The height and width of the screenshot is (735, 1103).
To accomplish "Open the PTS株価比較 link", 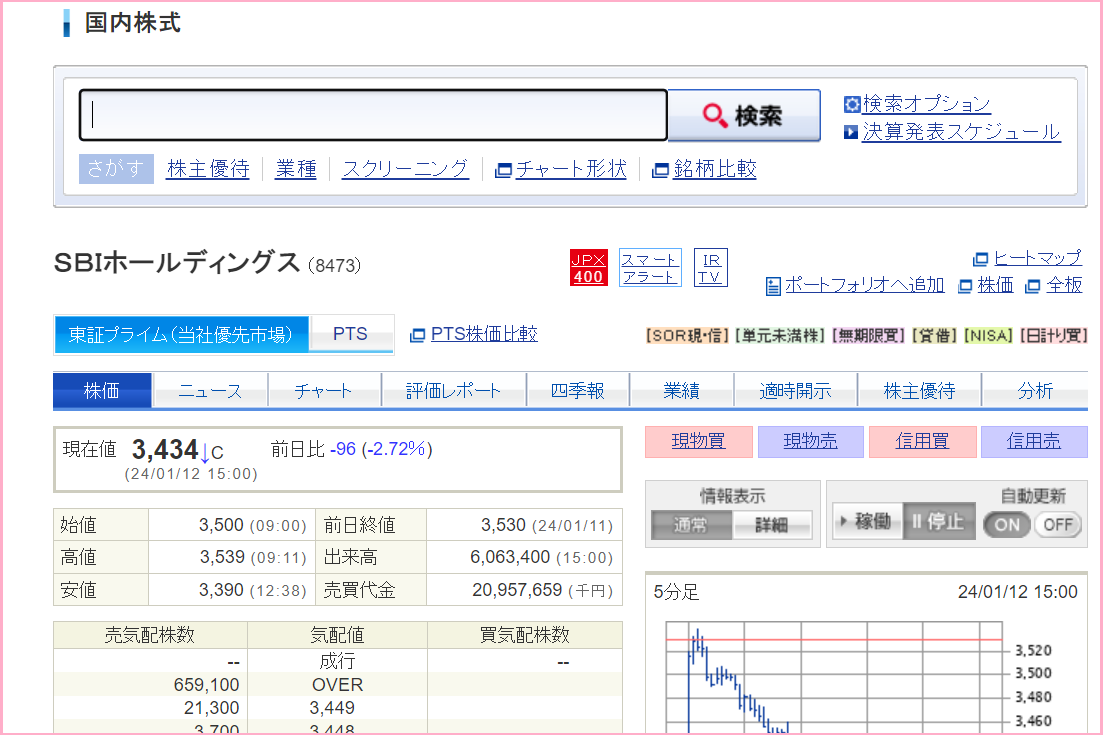I will pos(484,334).
